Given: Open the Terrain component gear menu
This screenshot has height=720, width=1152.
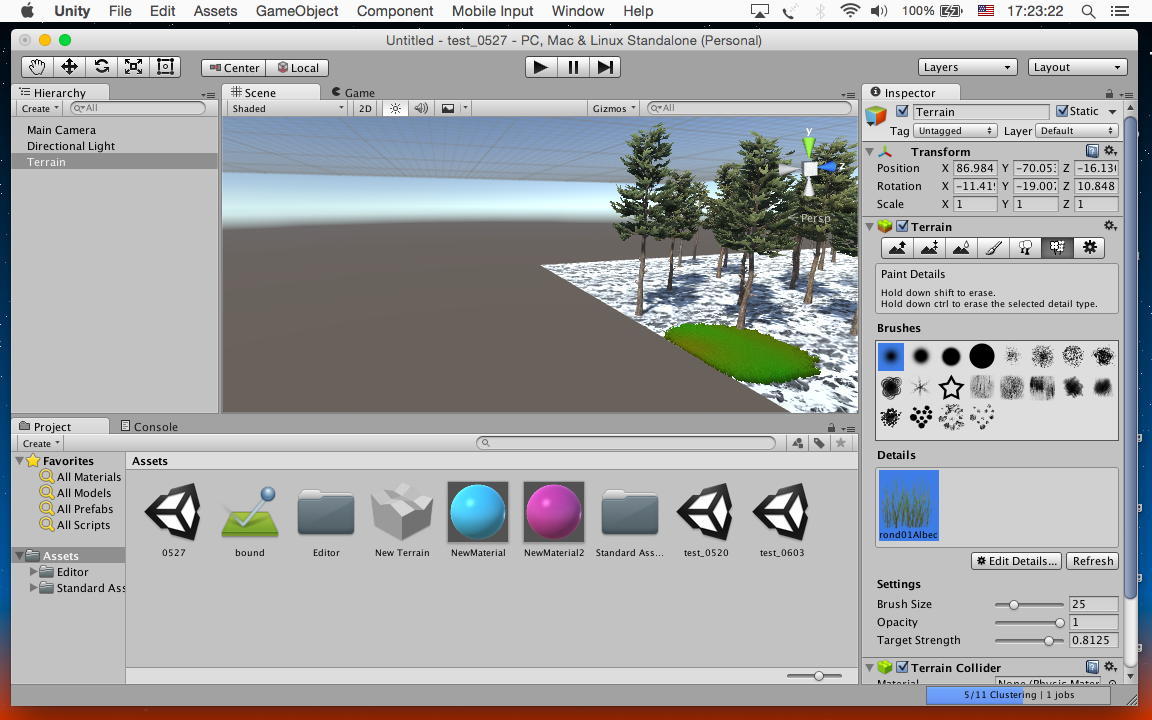Looking at the screenshot, I should coord(1110,226).
